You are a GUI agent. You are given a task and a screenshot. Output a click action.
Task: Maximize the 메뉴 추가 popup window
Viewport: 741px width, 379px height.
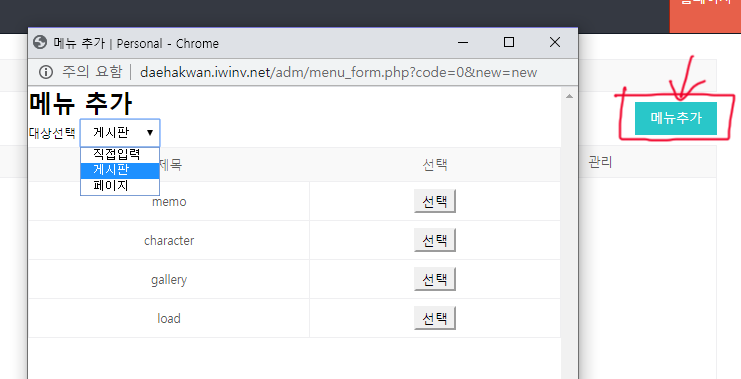[x=509, y=43]
